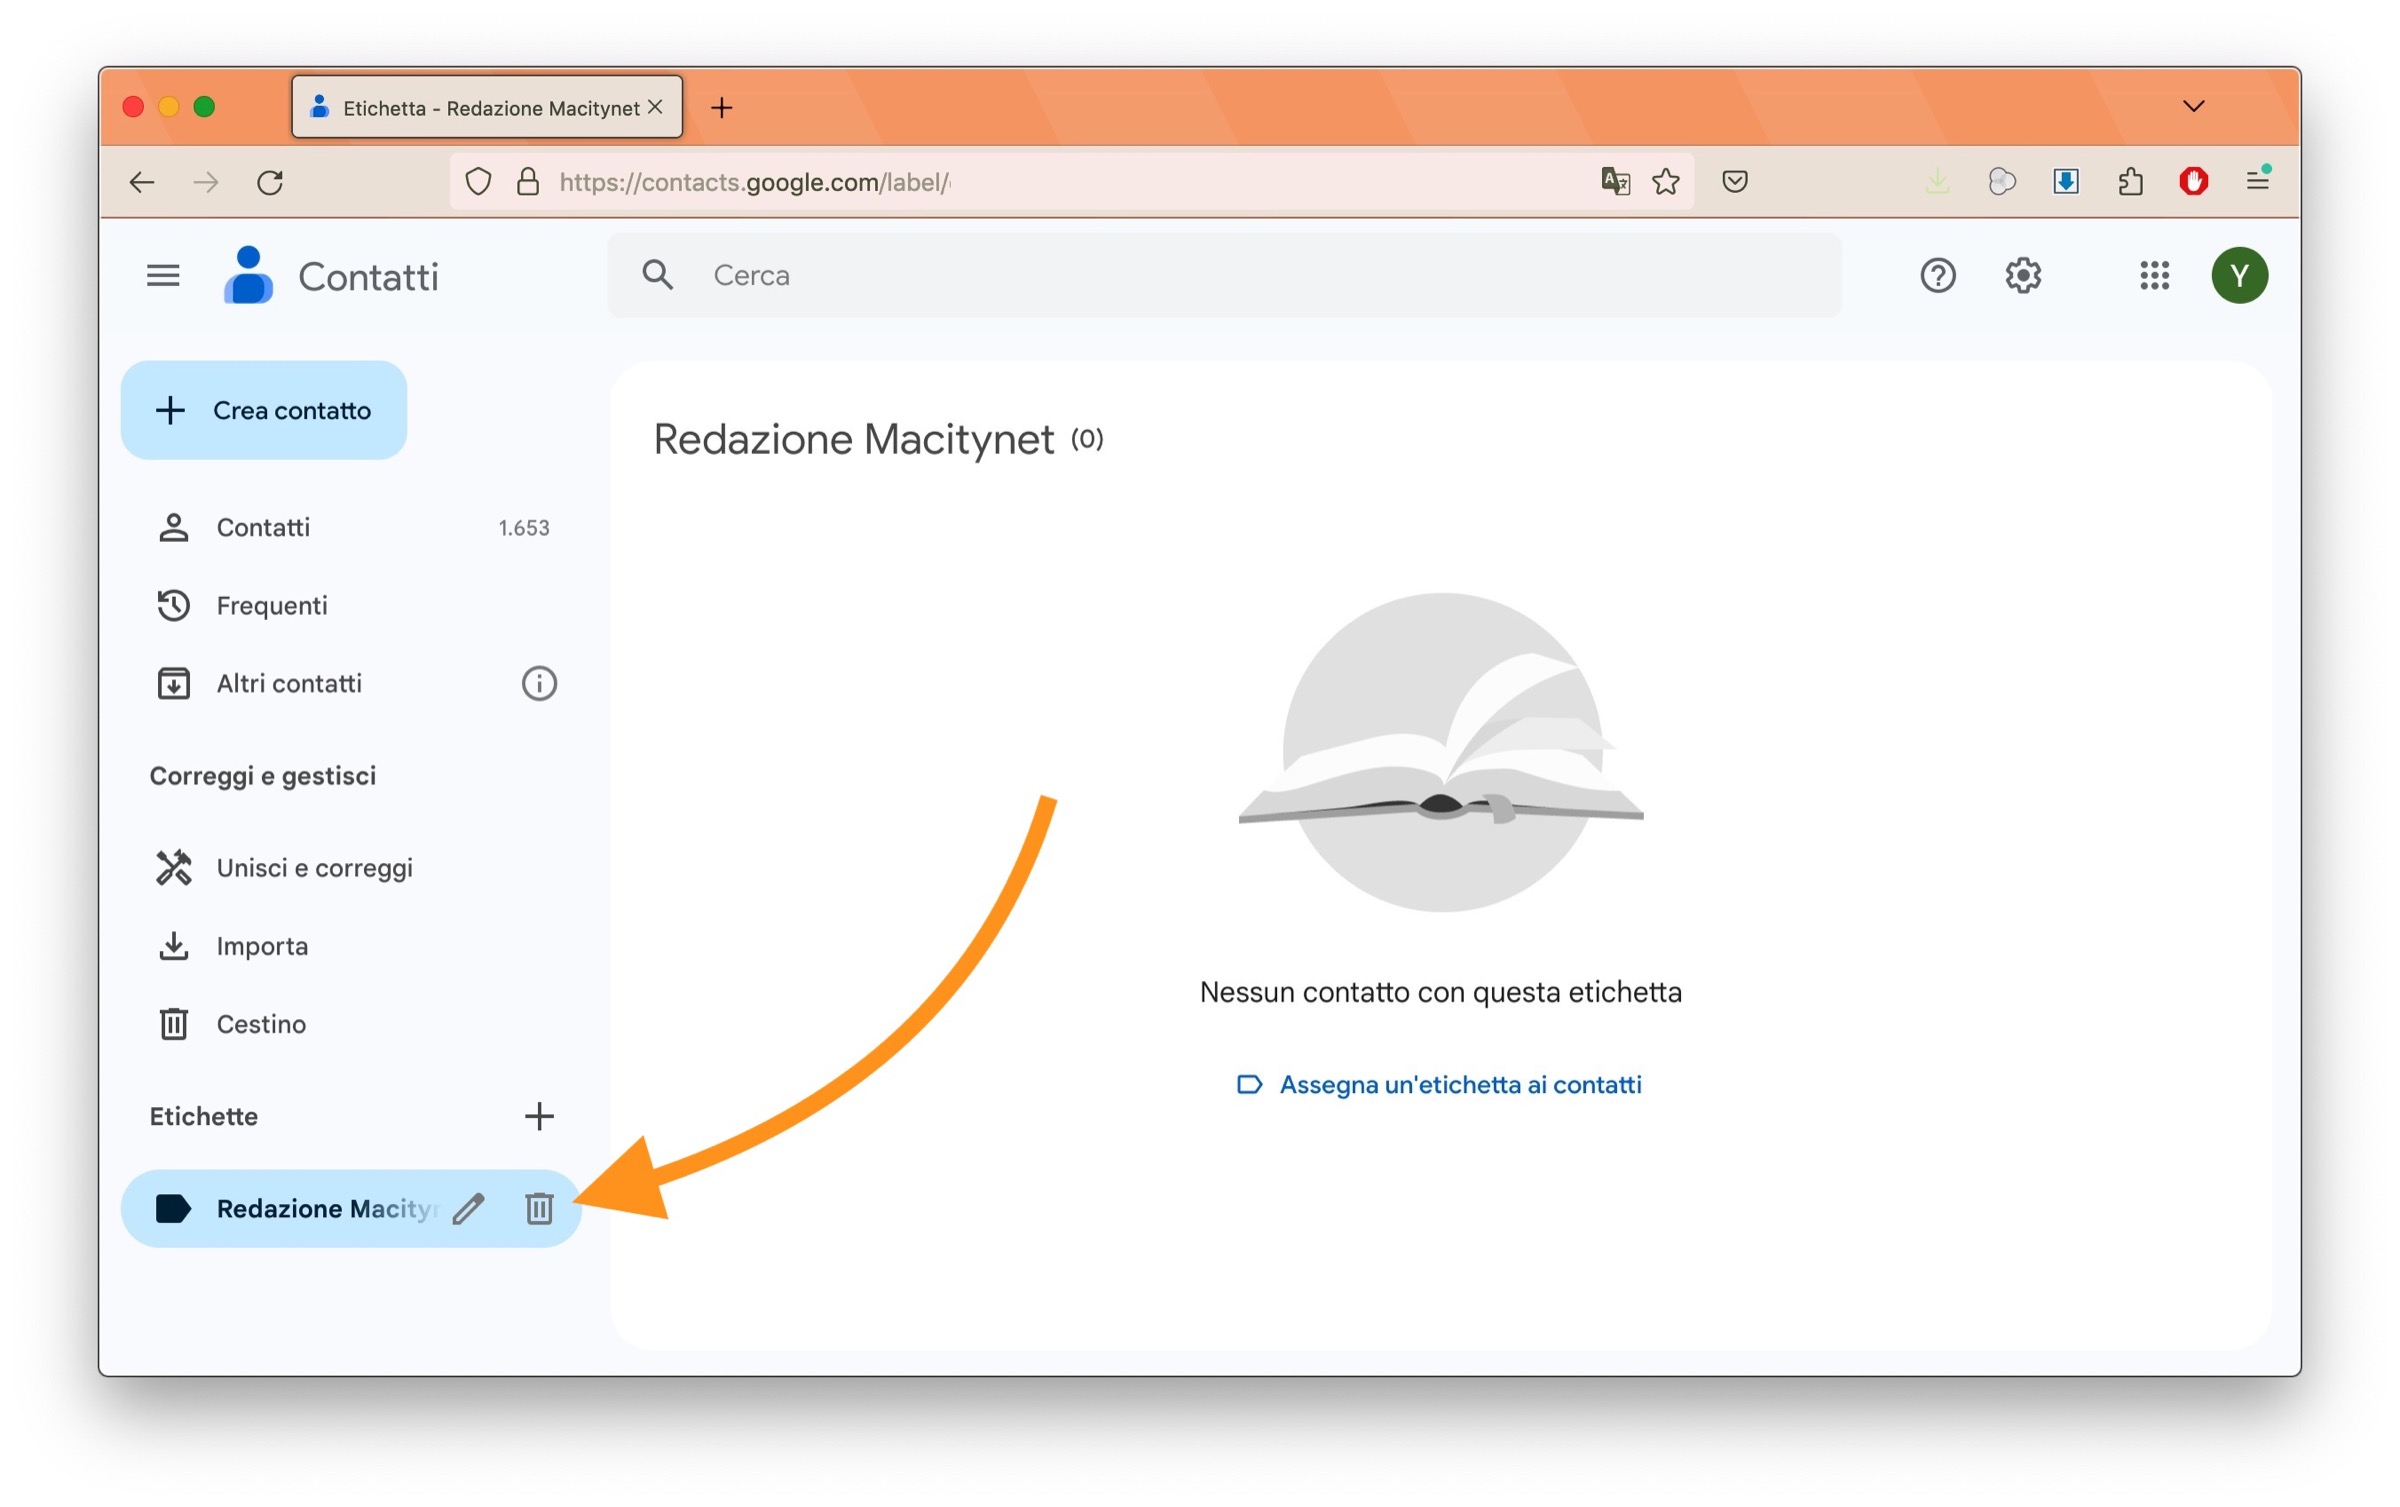Expand the list all tabs chevron
Screen dimensions: 2400x1507
pyautogui.click(x=2193, y=107)
